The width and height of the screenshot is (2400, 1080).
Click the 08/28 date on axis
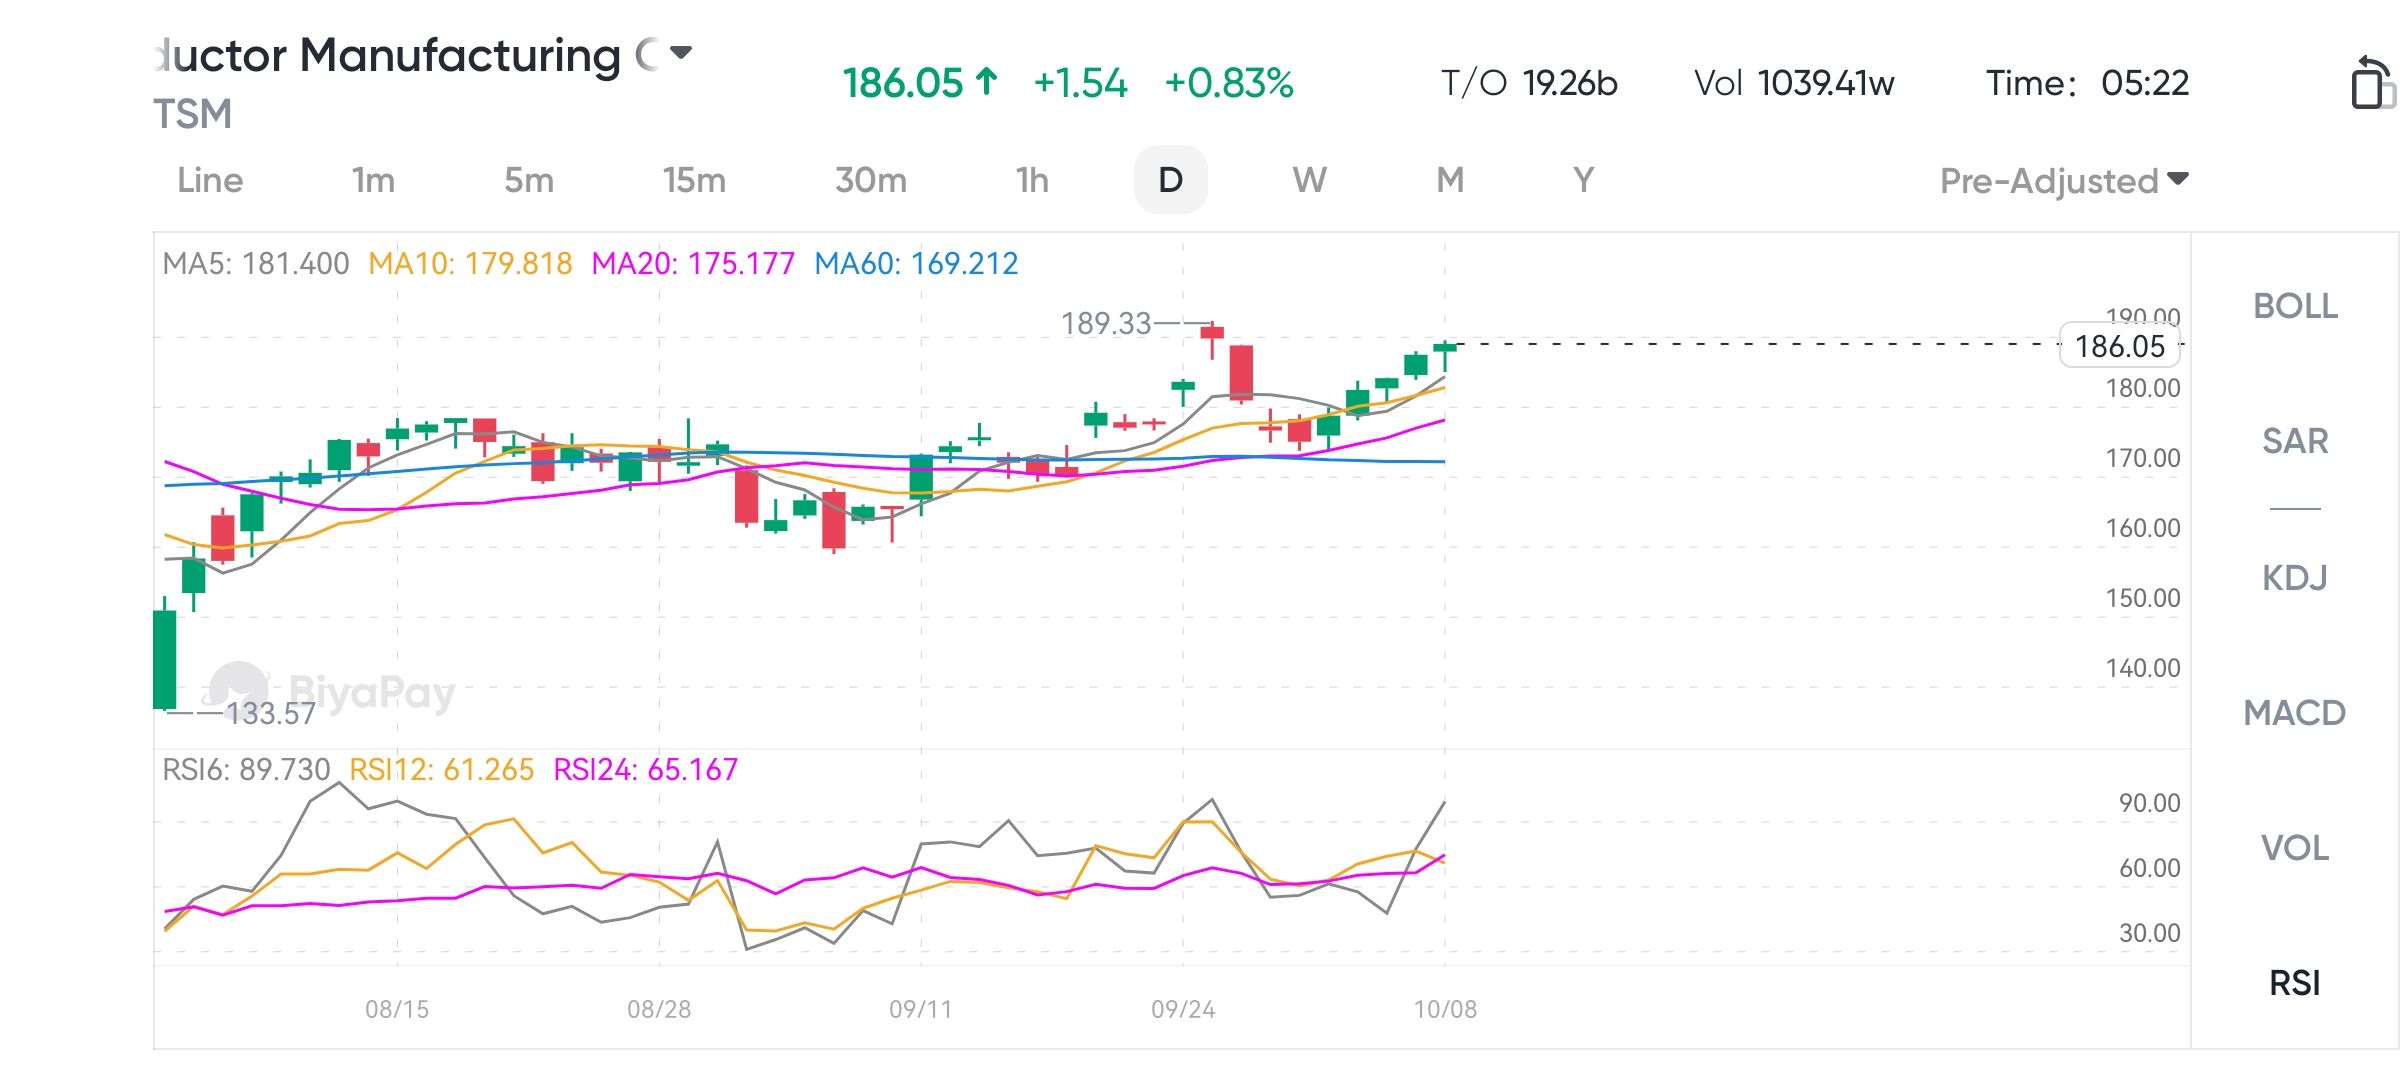tap(659, 1009)
